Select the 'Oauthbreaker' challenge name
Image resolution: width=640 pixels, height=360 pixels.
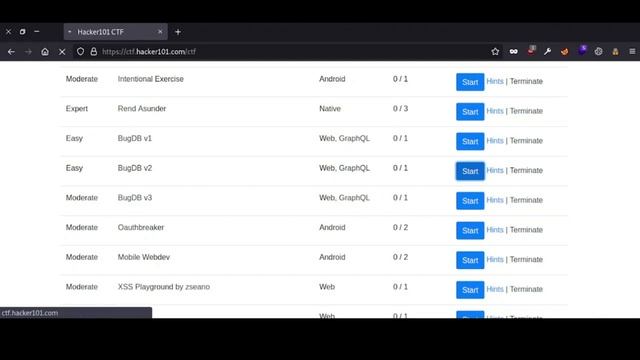coord(141,227)
